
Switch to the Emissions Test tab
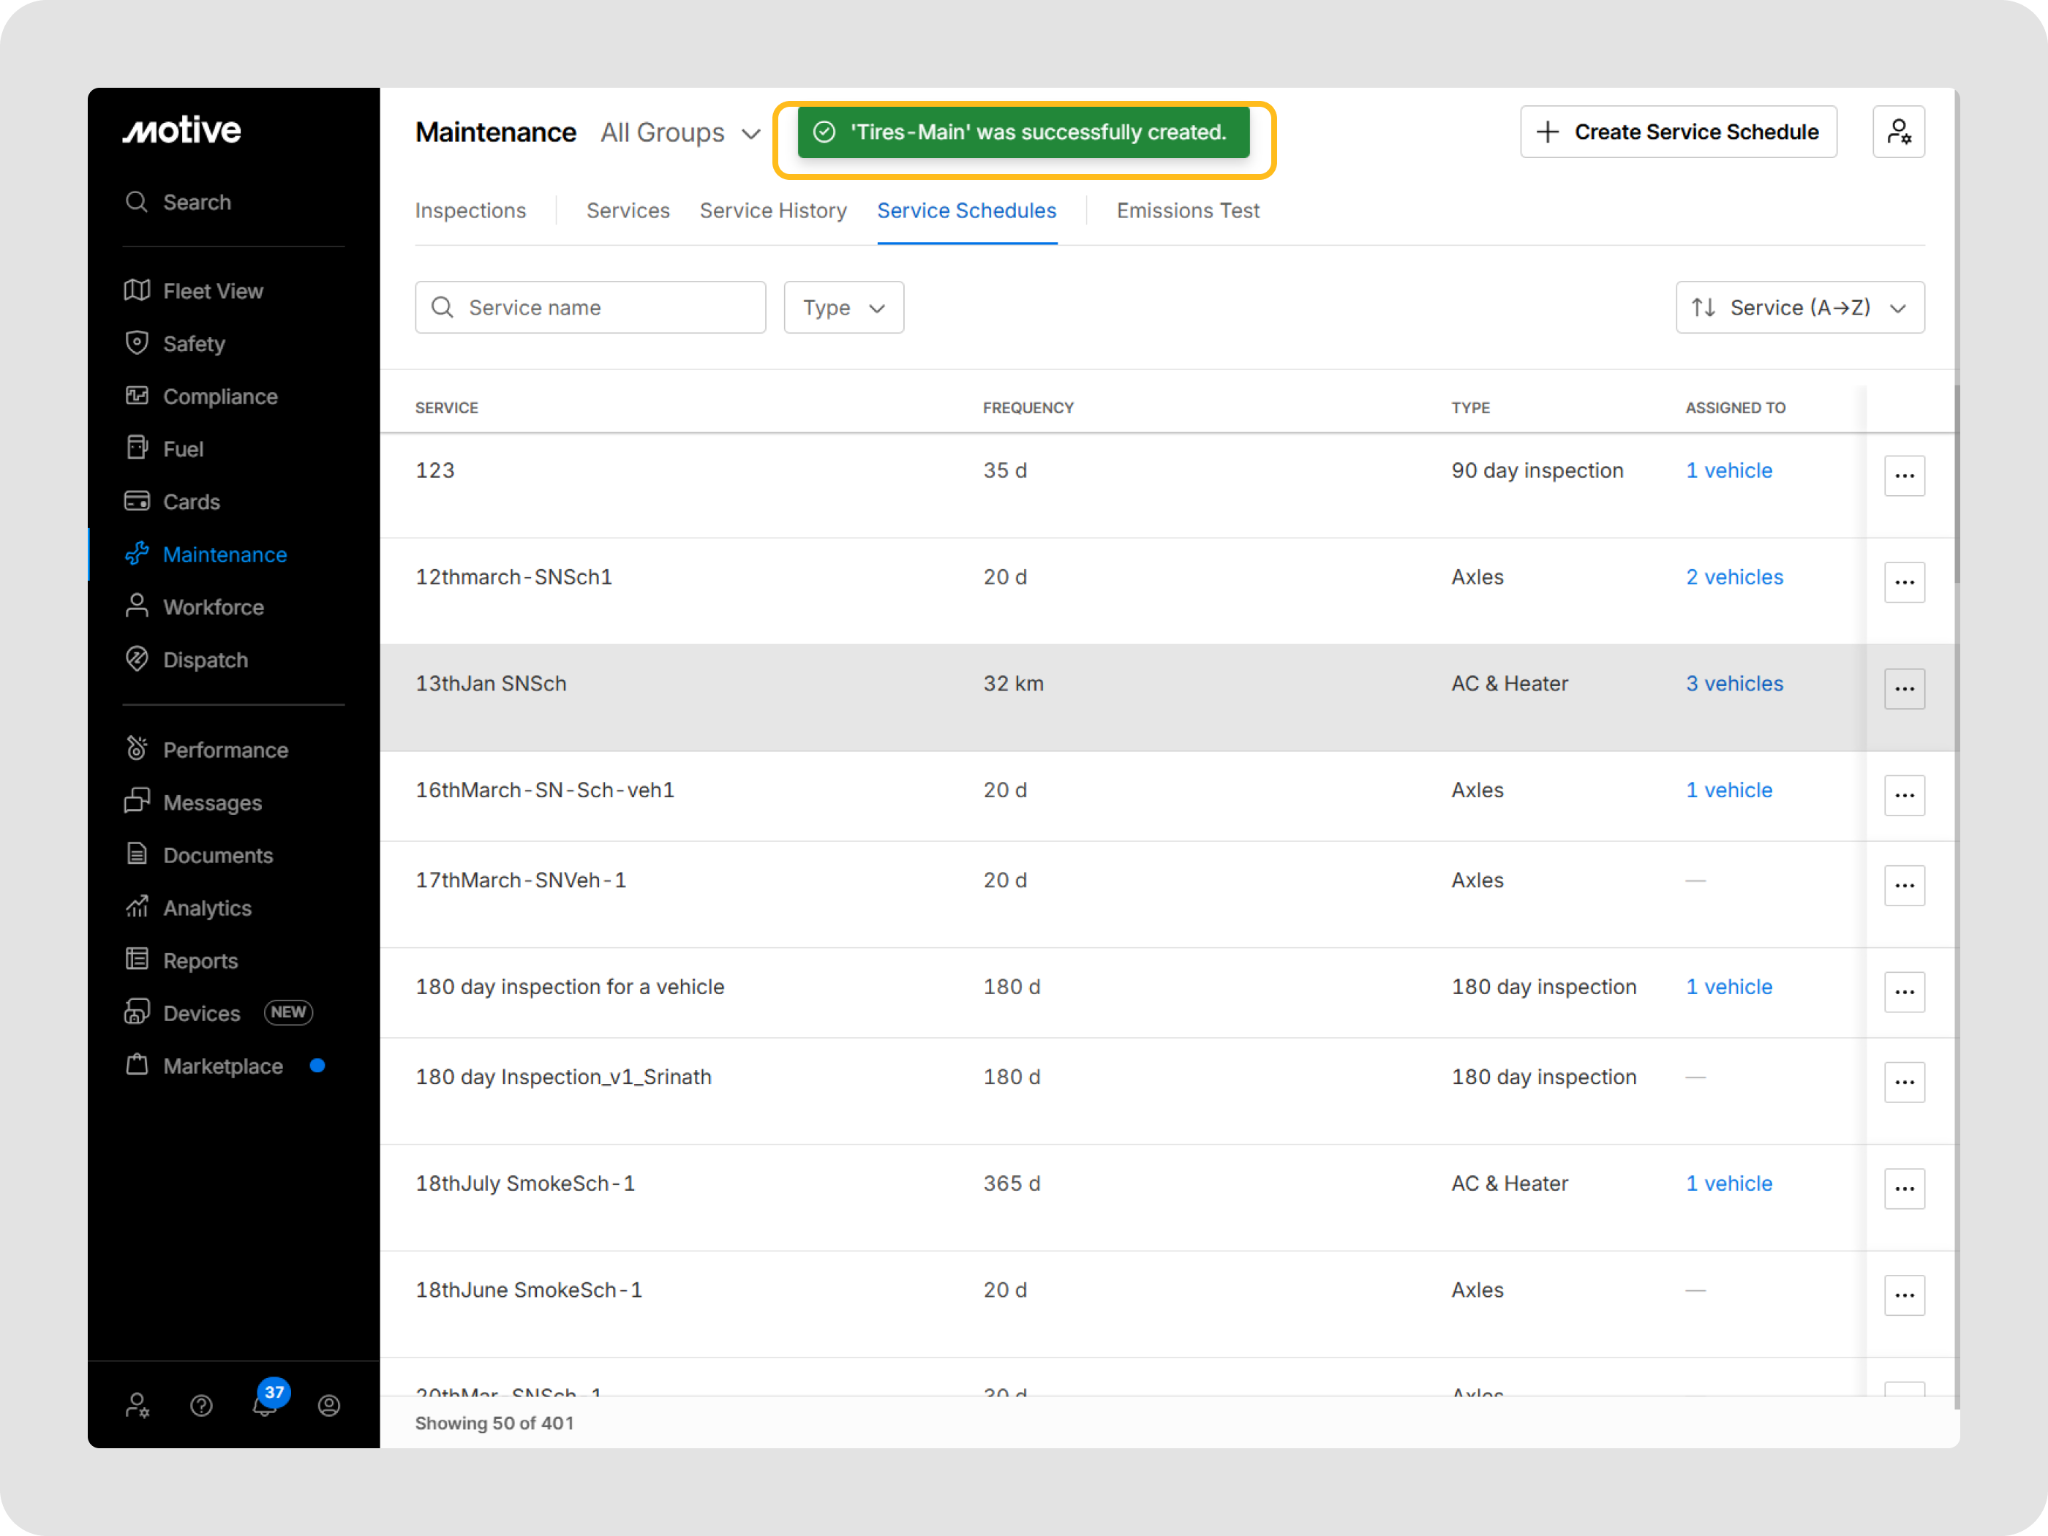click(1187, 211)
